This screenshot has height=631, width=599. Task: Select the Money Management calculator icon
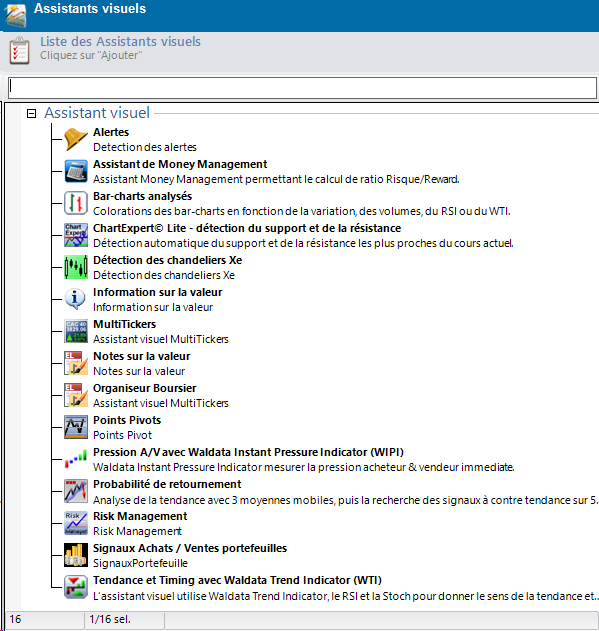(76, 171)
